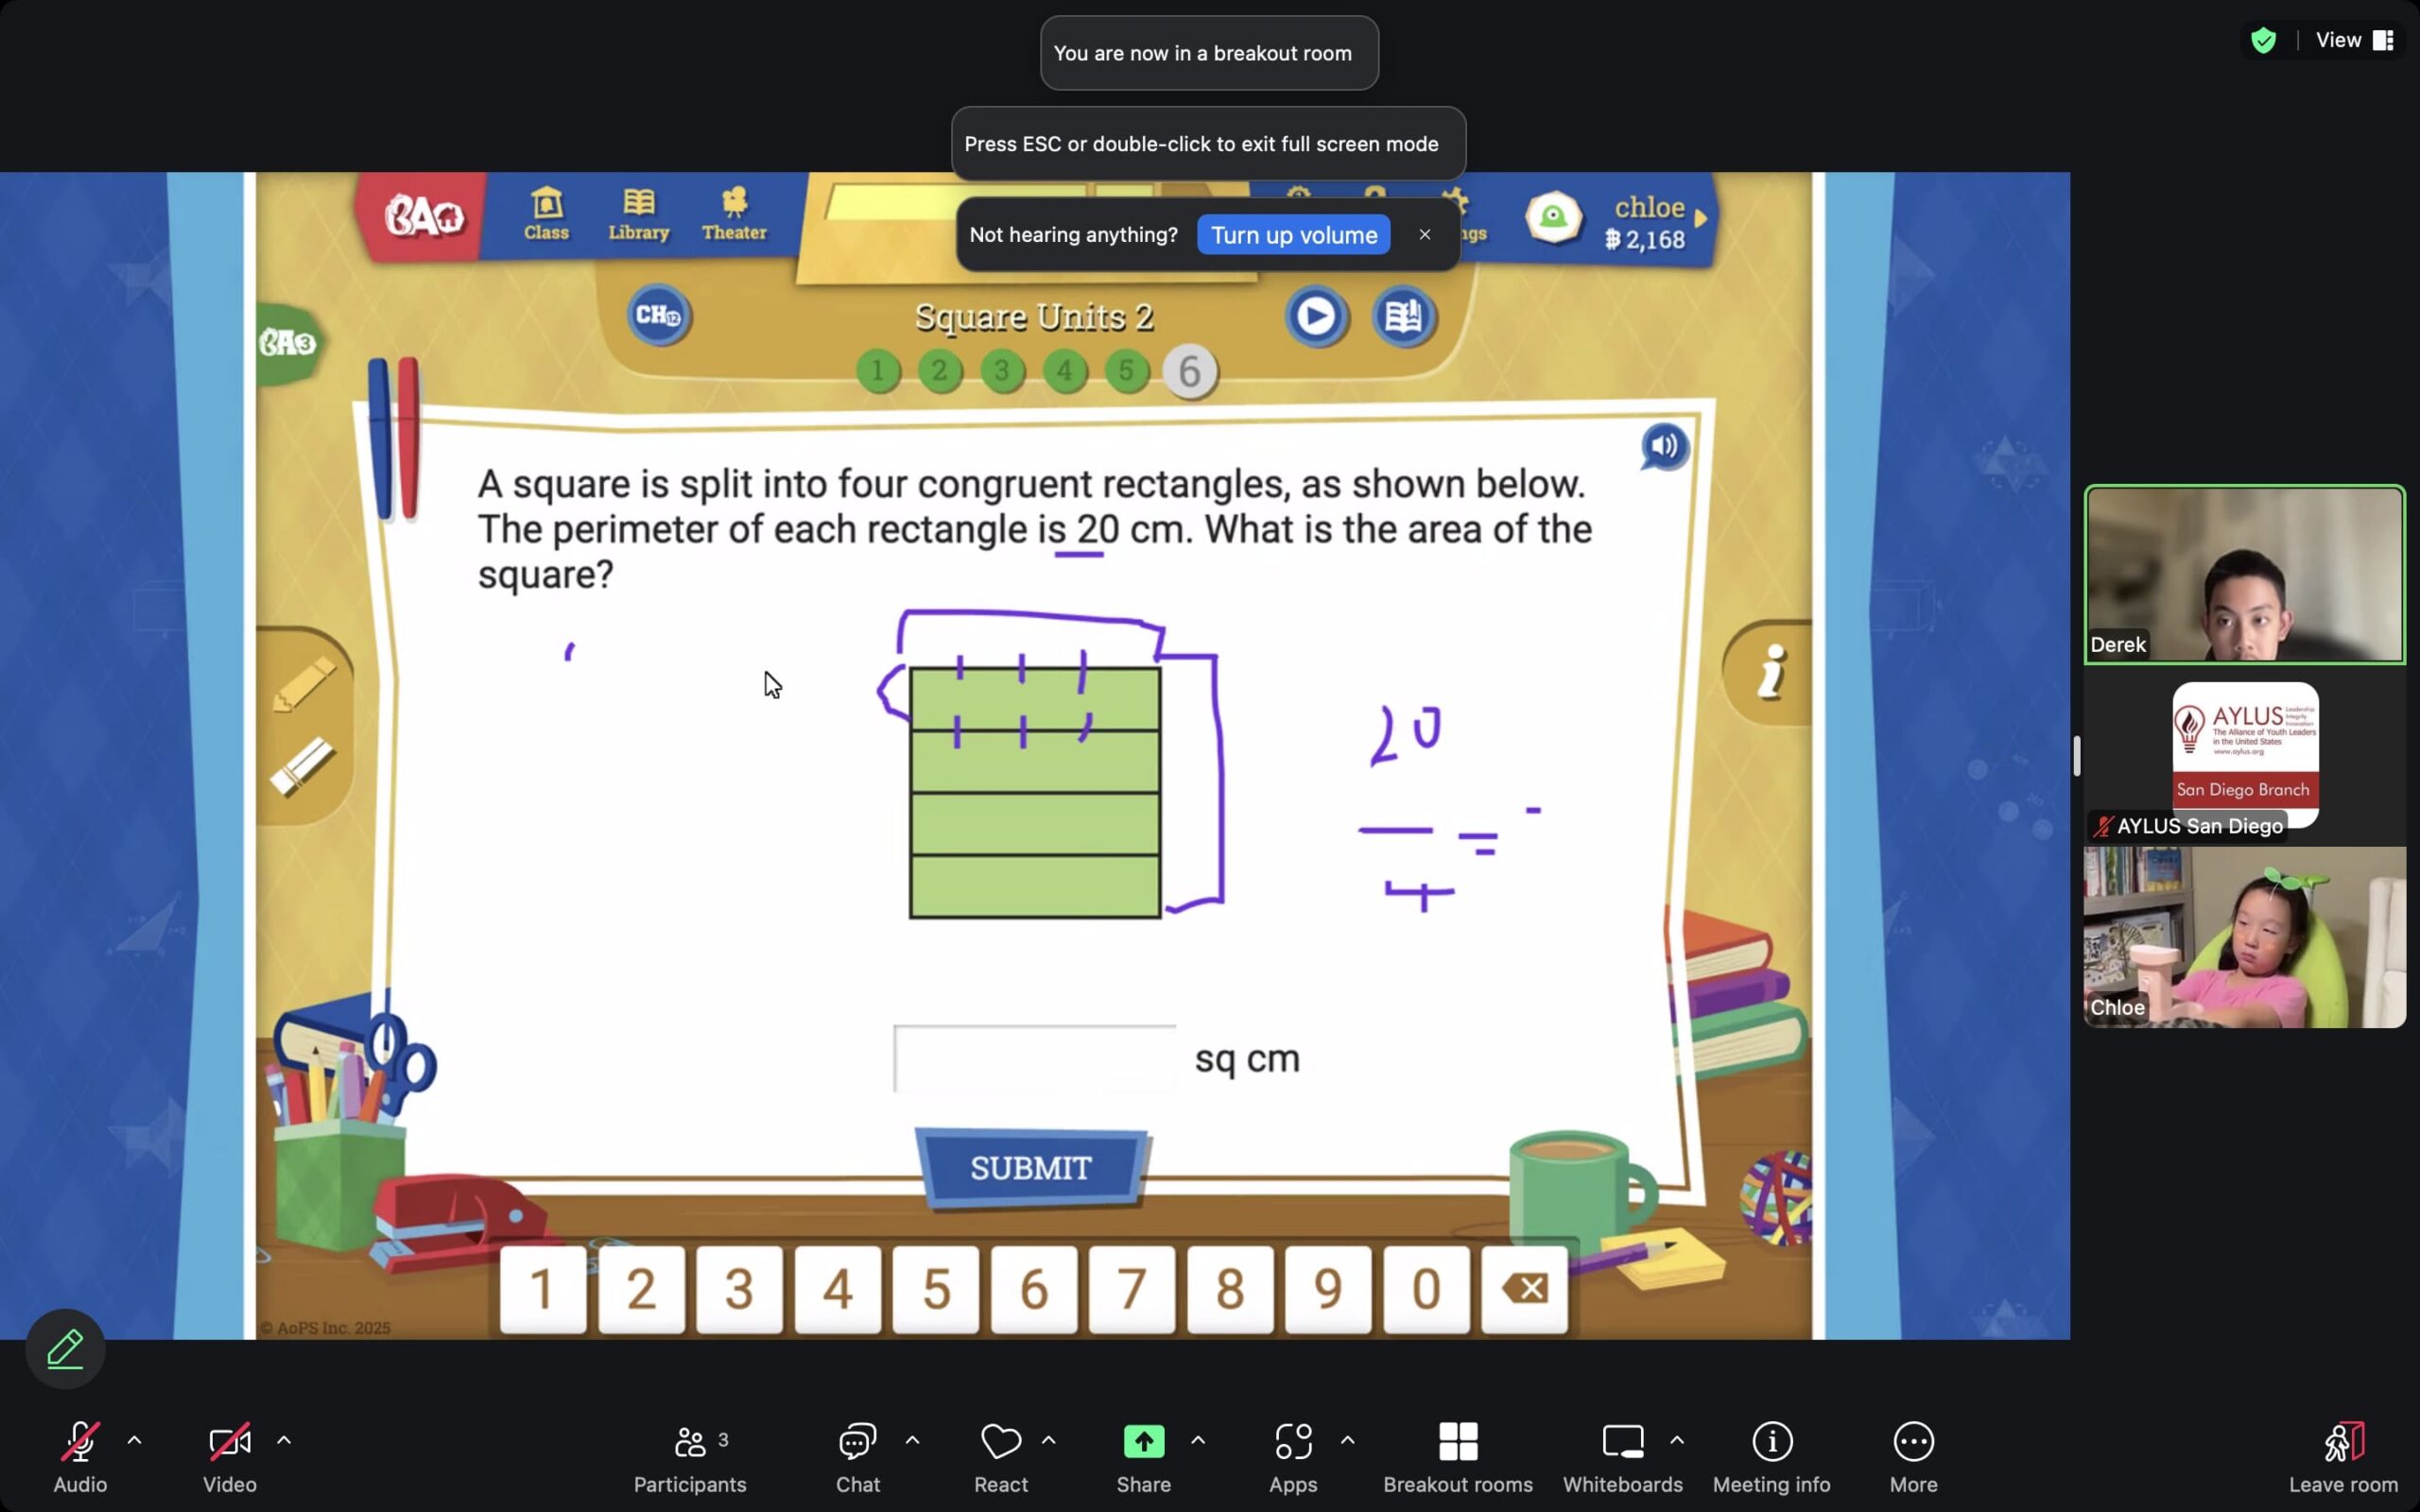This screenshot has width=2420, height=1512.
Task: Expand the Share options caret
Action: pos(1198,1440)
